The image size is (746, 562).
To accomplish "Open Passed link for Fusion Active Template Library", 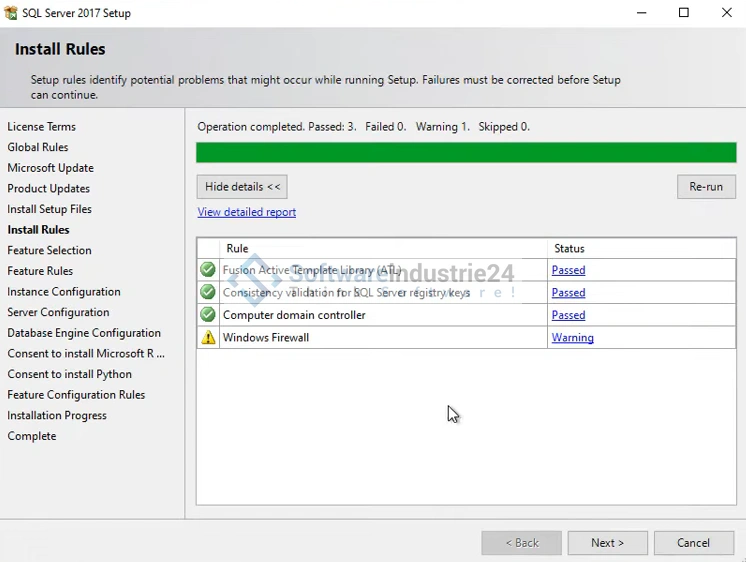I will pos(568,270).
